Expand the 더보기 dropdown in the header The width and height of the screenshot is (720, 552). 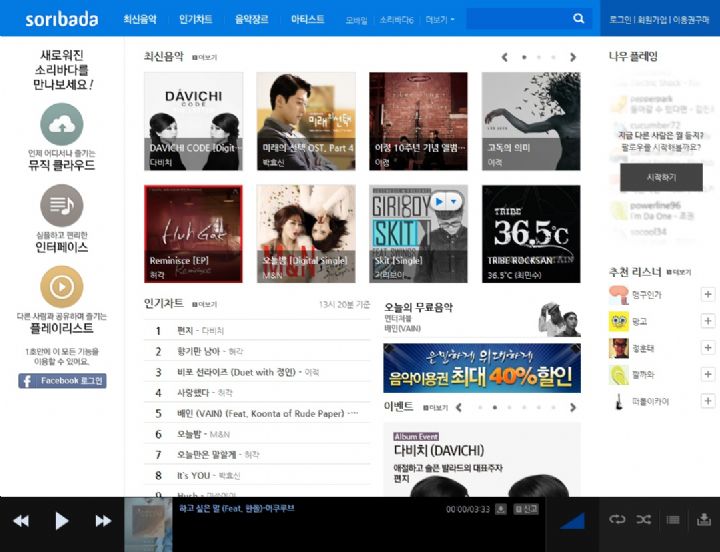tap(440, 20)
